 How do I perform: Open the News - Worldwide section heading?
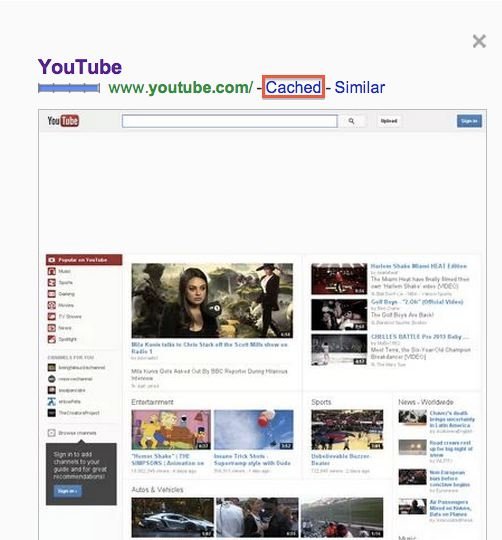pyautogui.click(x=426, y=402)
